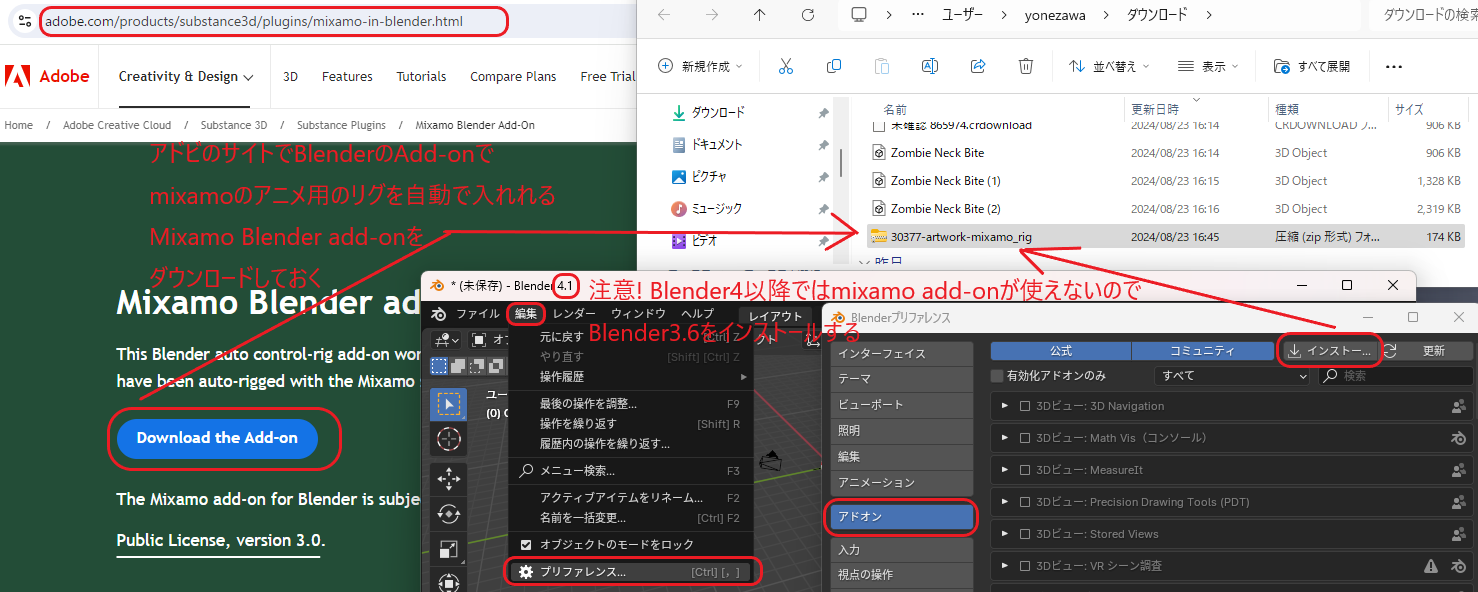The width and height of the screenshot is (1478, 592).
Task: Click the Explorer Back arrow
Action: coord(664,15)
